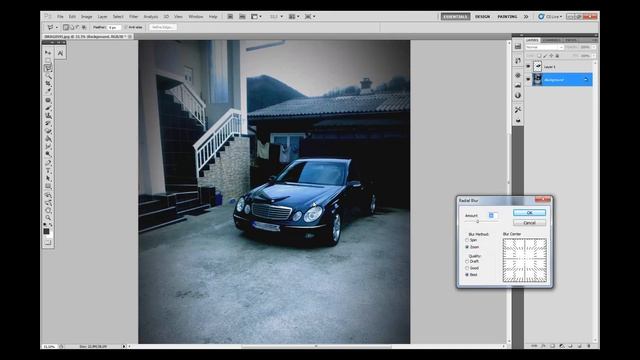Open the Filter menu
Viewport: 640px width, 360px height.
tap(133, 17)
